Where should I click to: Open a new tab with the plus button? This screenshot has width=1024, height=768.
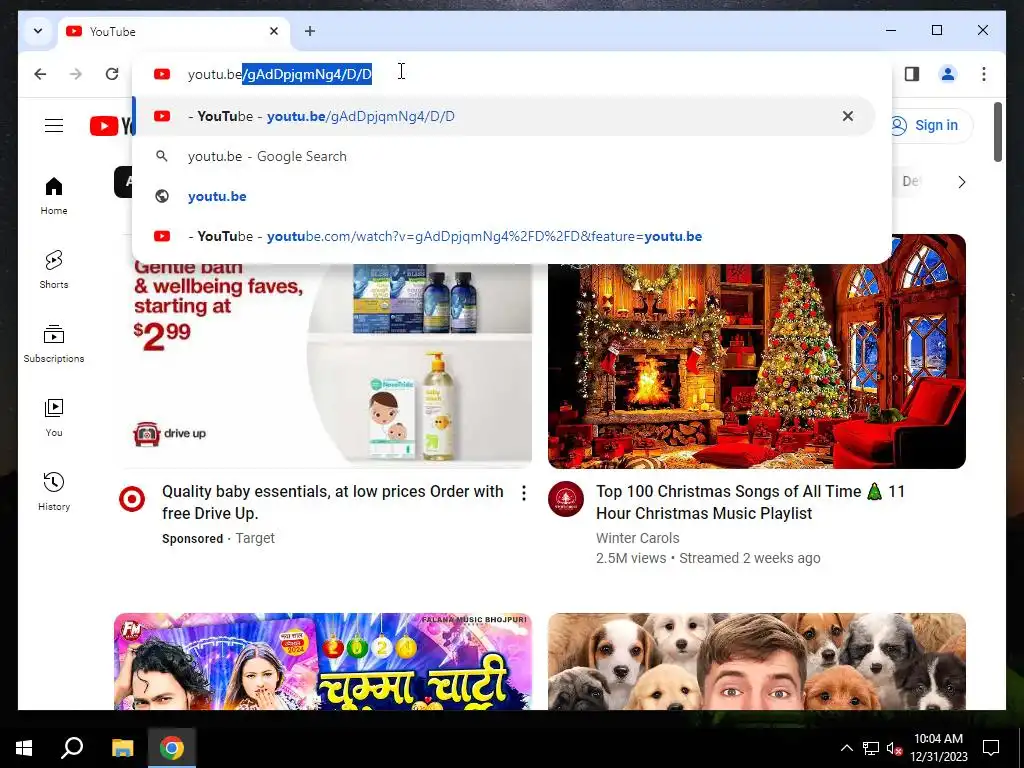(310, 31)
